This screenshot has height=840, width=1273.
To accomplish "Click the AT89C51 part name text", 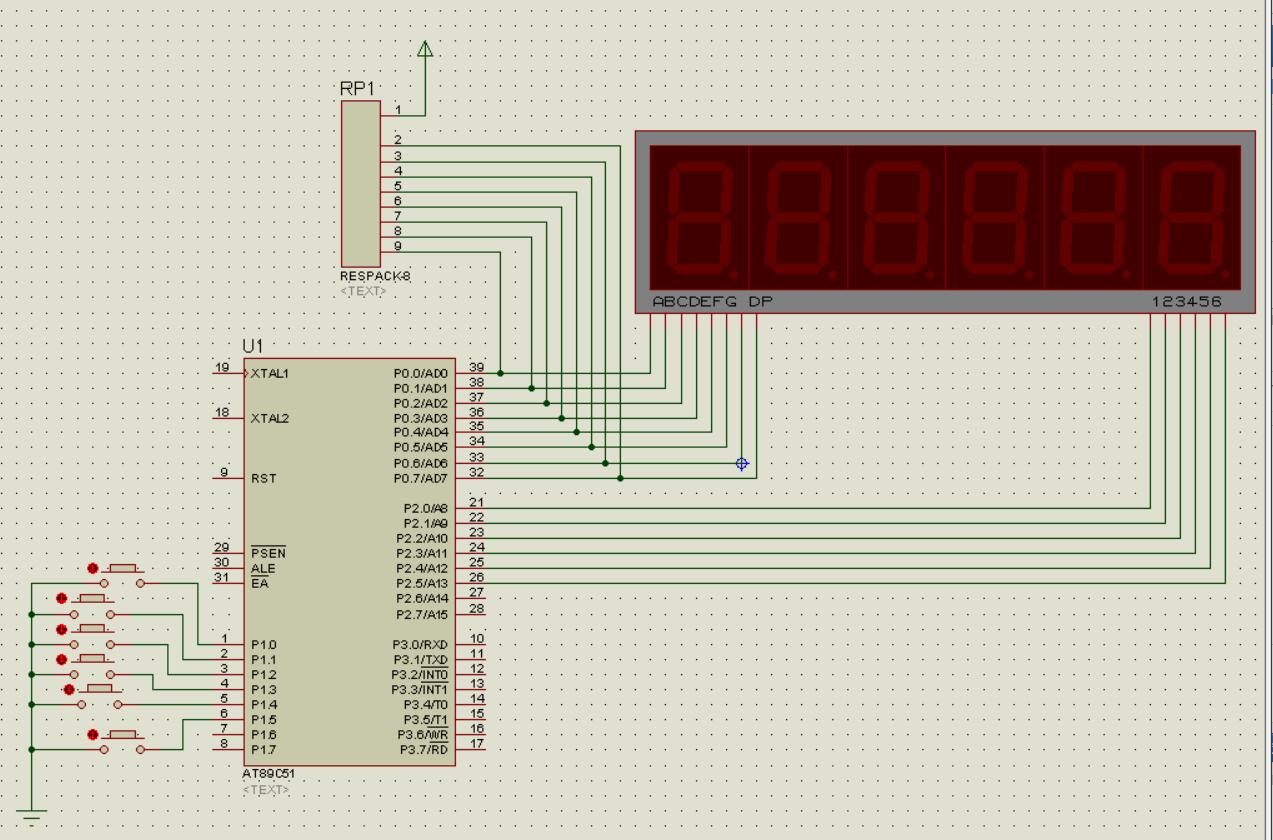I will coord(269,774).
